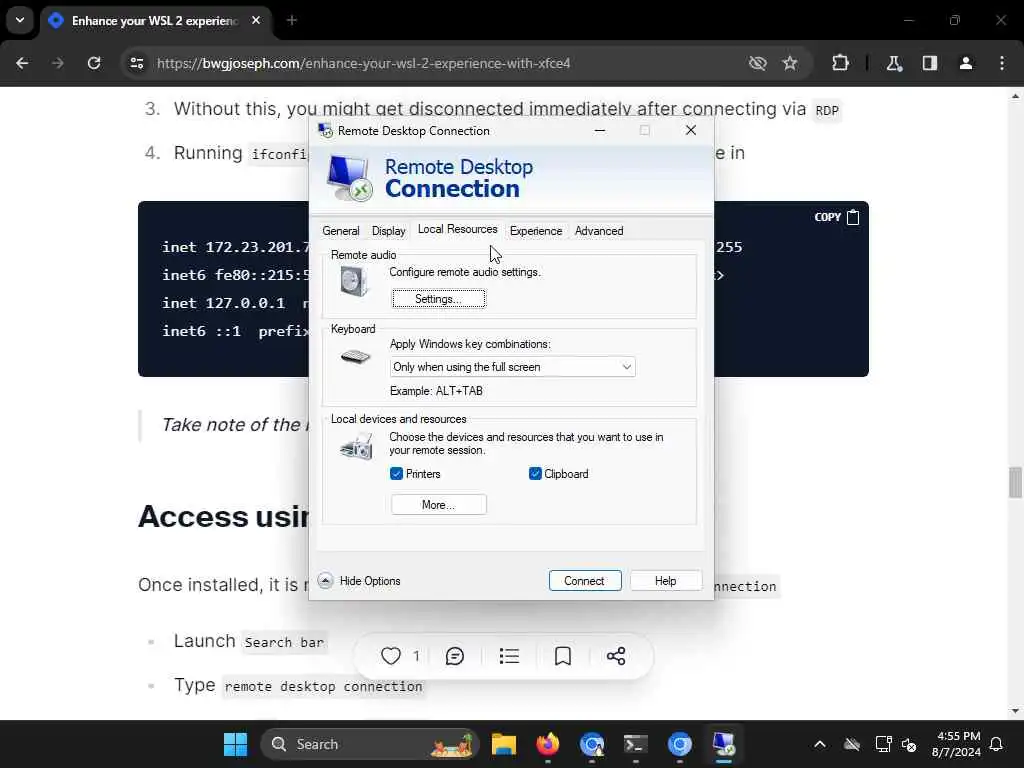Open Firefox from taskbar
Image resolution: width=1024 pixels, height=768 pixels.
click(548, 744)
